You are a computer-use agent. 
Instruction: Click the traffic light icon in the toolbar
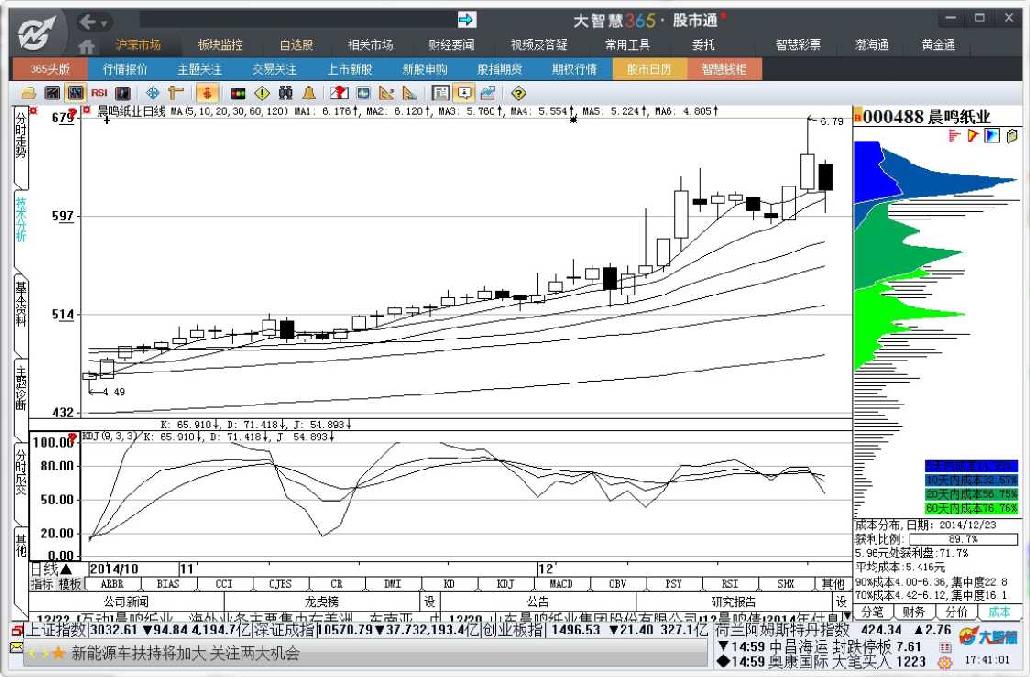tap(238, 93)
